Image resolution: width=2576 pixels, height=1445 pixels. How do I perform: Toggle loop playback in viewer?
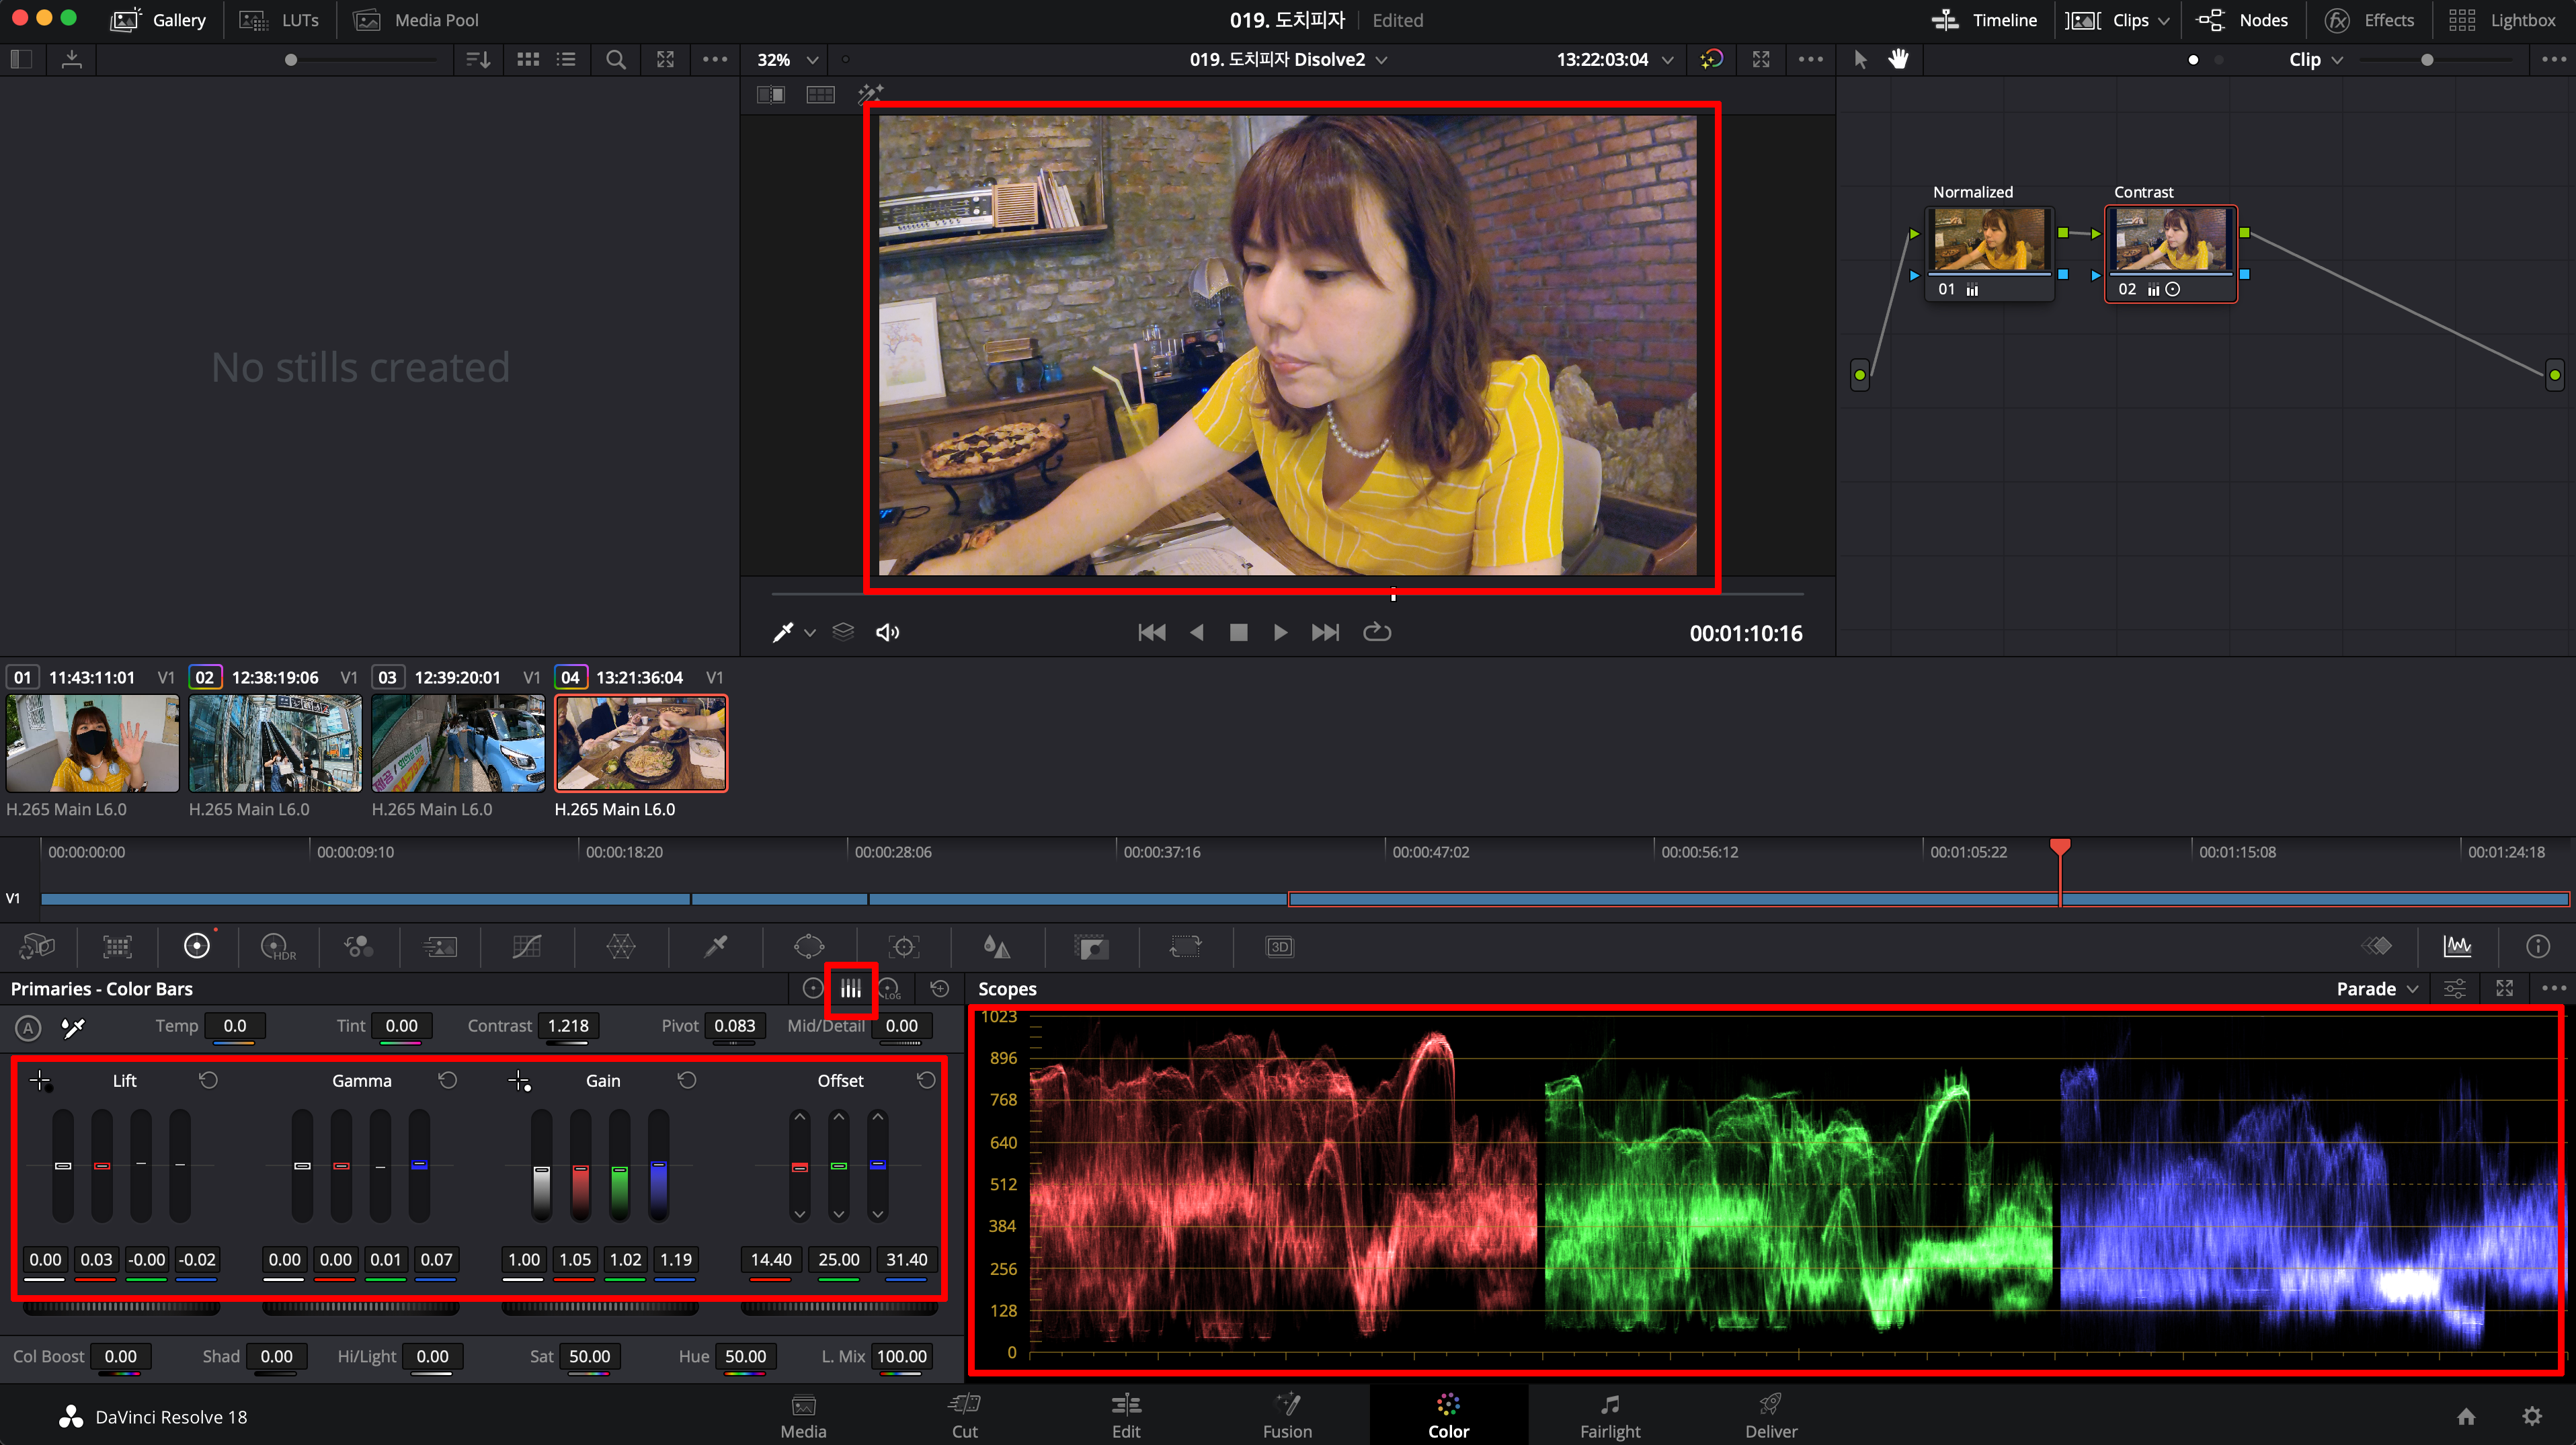1377,632
